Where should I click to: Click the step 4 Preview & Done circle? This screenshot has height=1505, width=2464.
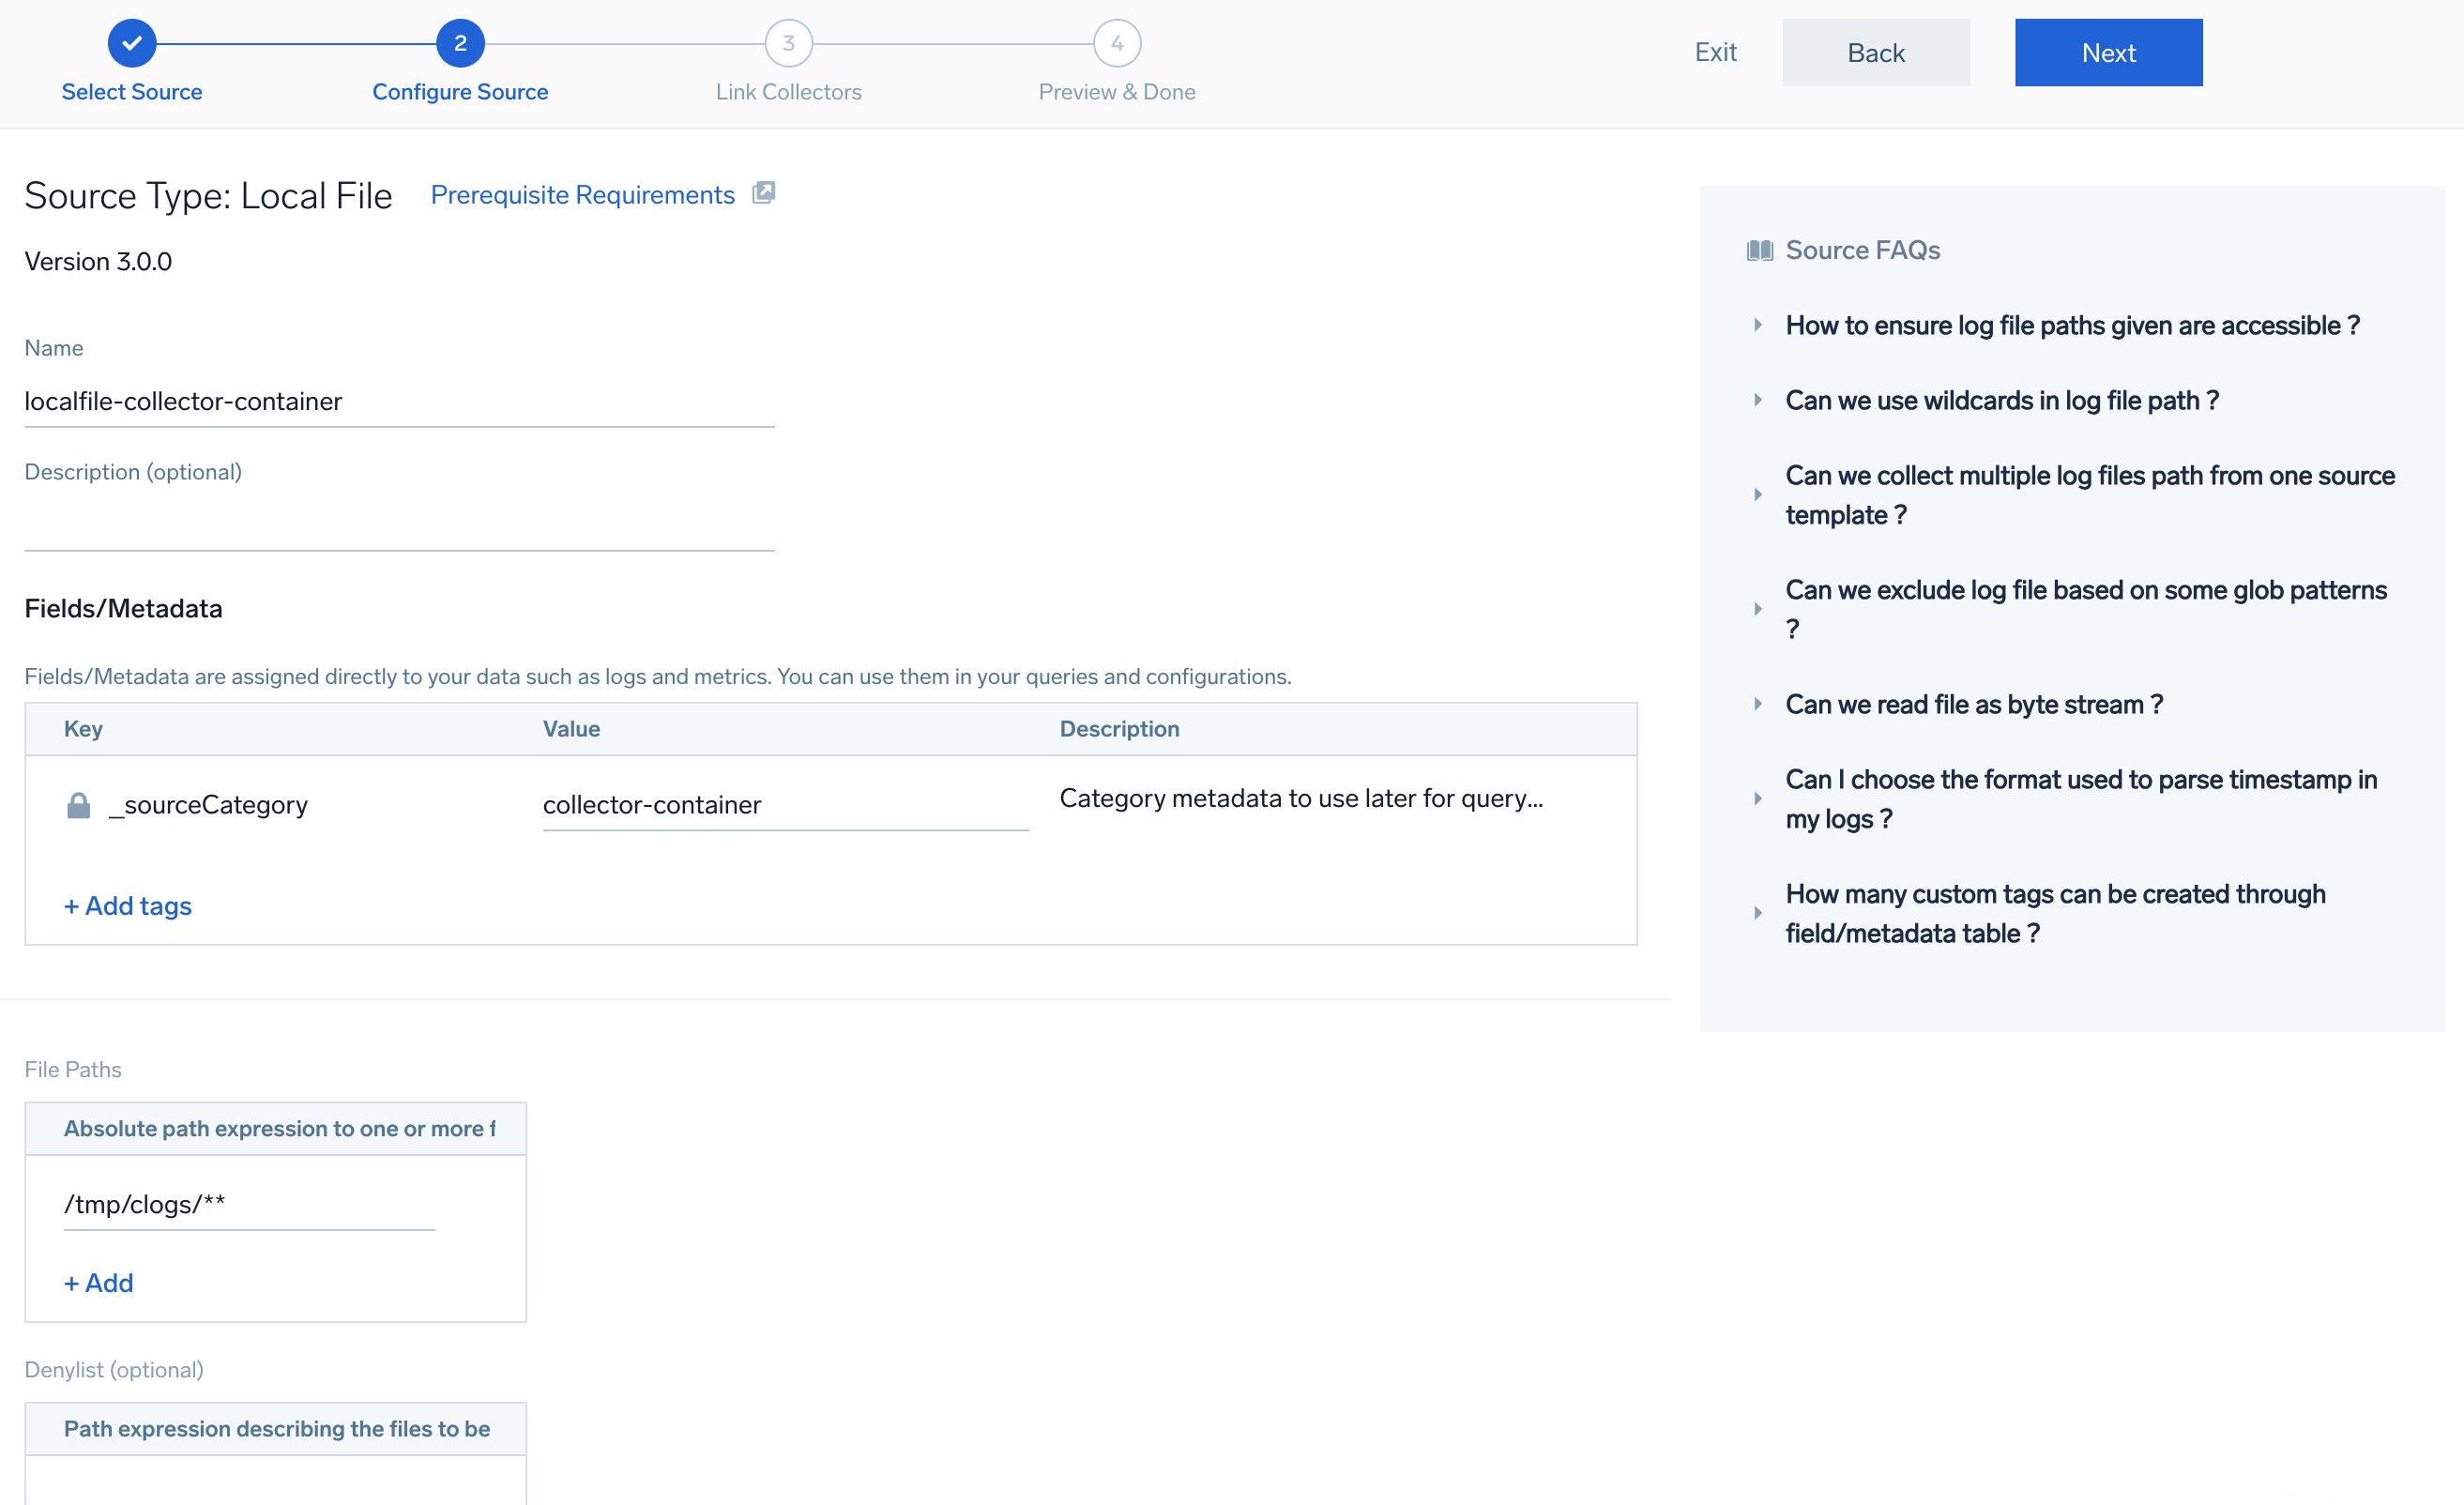pos(1116,43)
